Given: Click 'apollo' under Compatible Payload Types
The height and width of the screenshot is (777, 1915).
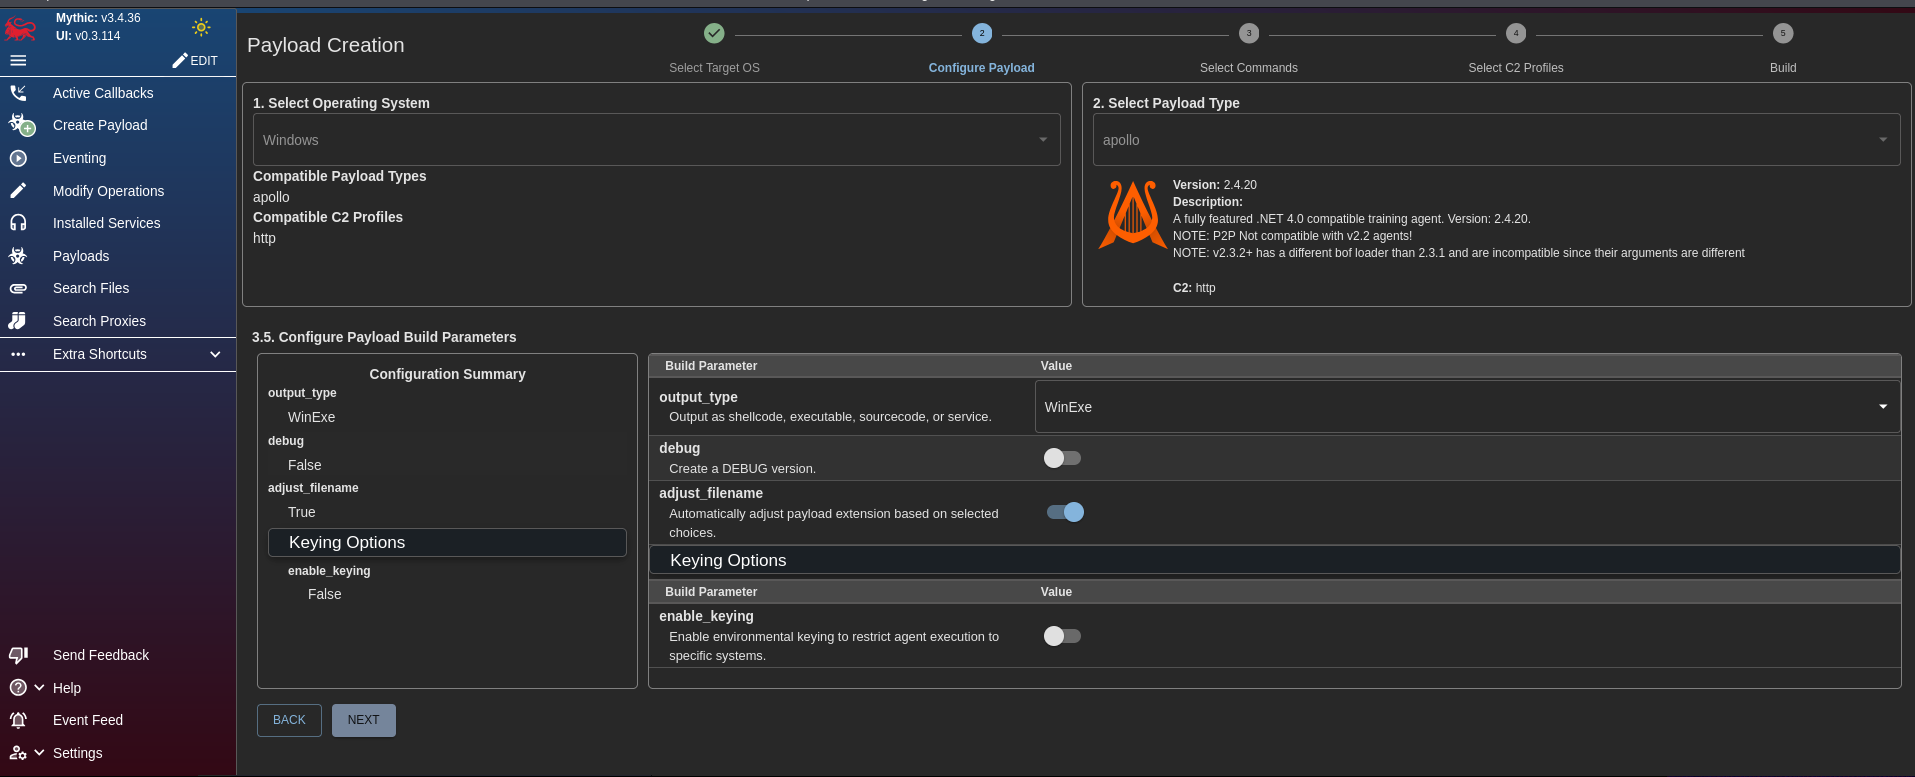Looking at the screenshot, I should pos(271,197).
